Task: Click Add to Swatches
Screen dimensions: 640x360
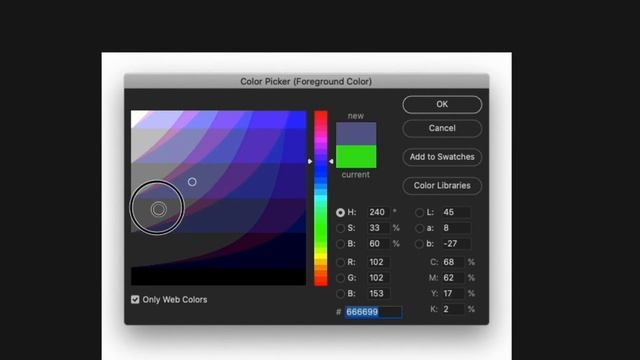Action: pos(442,157)
